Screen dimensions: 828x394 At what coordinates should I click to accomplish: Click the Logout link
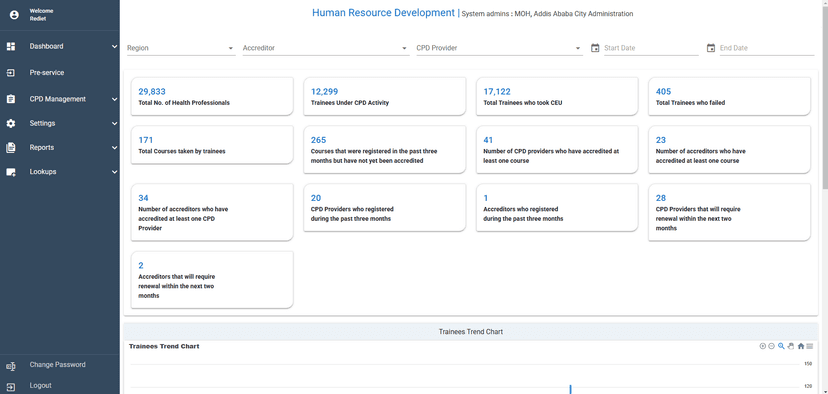(x=41, y=386)
